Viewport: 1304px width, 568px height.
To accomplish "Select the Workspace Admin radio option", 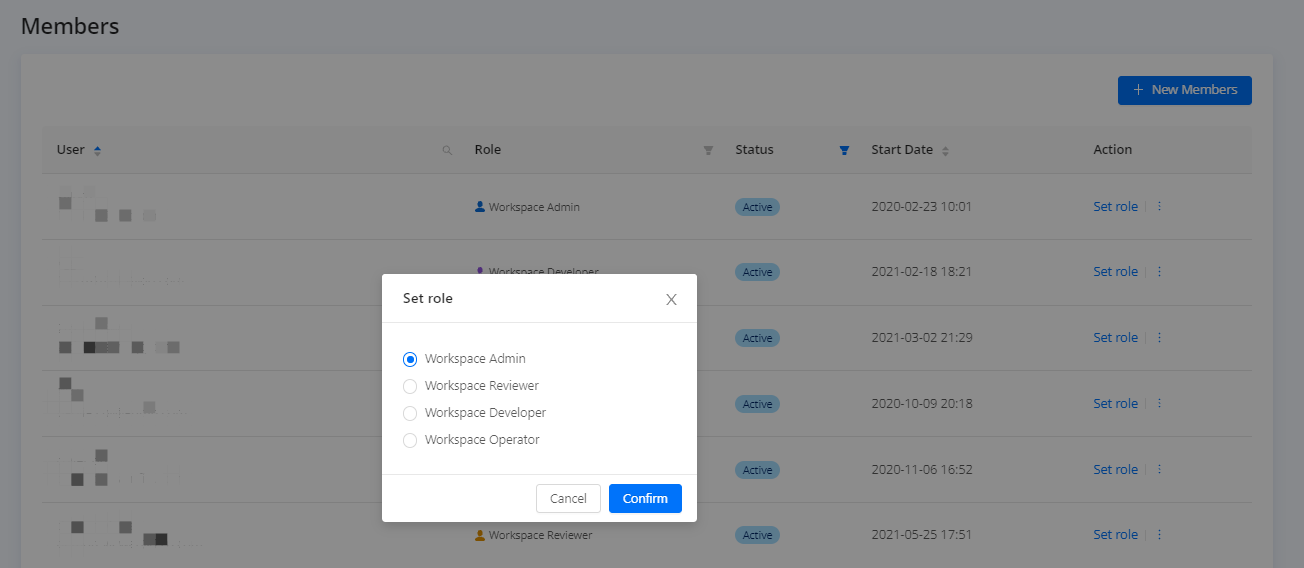I will [x=410, y=359].
